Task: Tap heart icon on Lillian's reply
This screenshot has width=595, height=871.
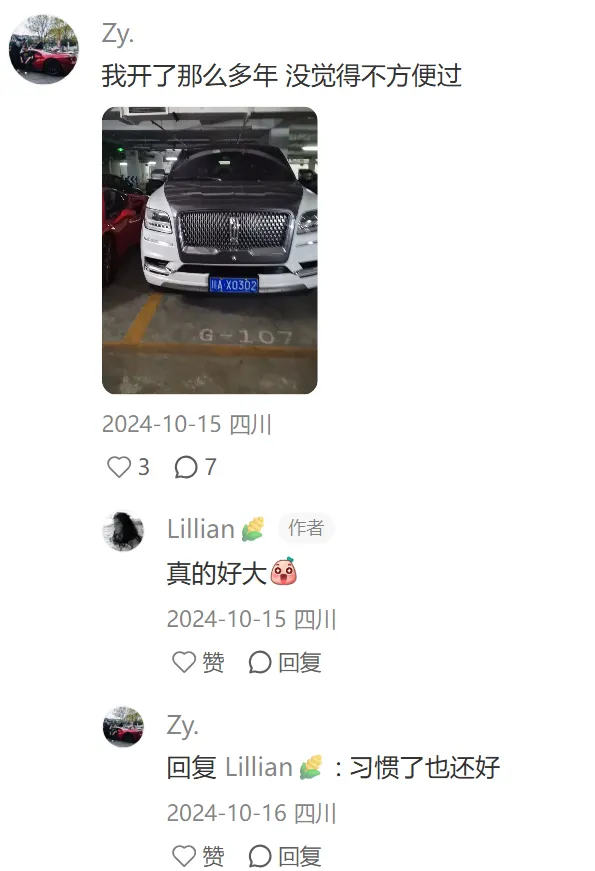Action: [184, 662]
